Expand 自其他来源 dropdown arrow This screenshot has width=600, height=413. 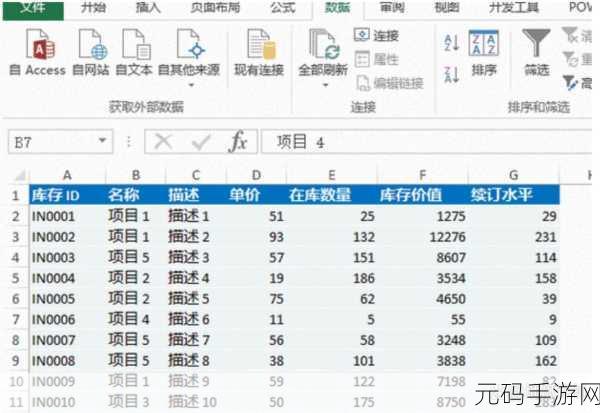[191, 85]
